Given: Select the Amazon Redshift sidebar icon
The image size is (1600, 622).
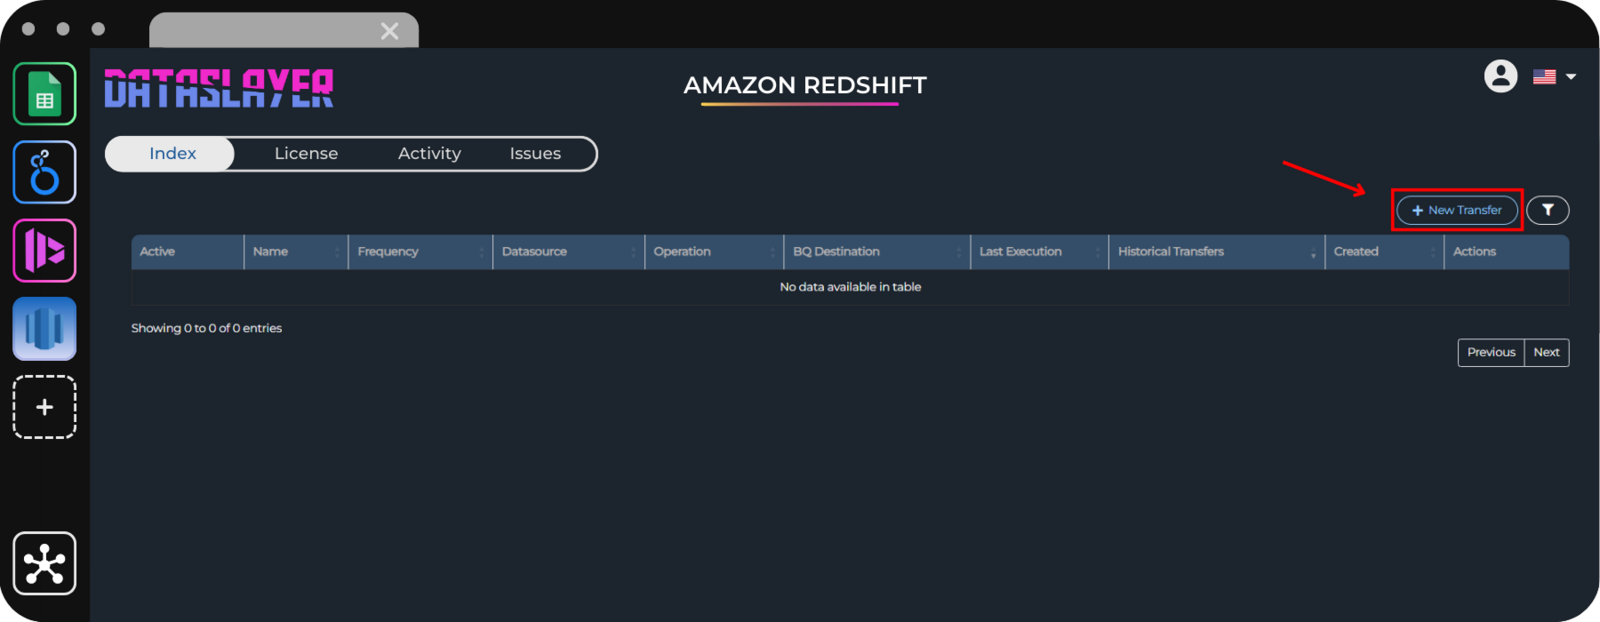Looking at the screenshot, I should (x=44, y=329).
